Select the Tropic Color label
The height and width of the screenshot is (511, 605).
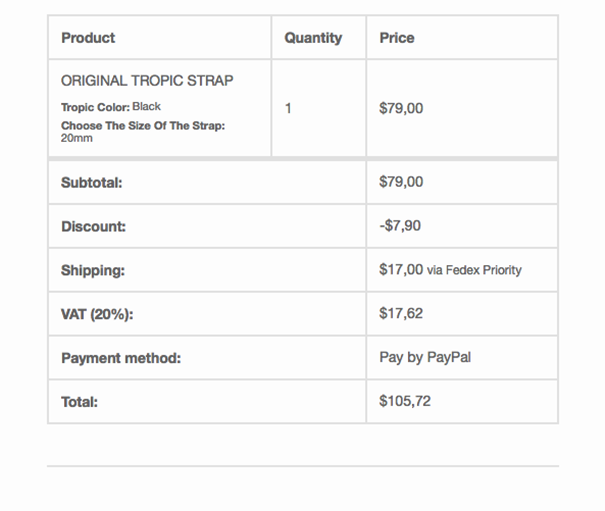pos(96,107)
